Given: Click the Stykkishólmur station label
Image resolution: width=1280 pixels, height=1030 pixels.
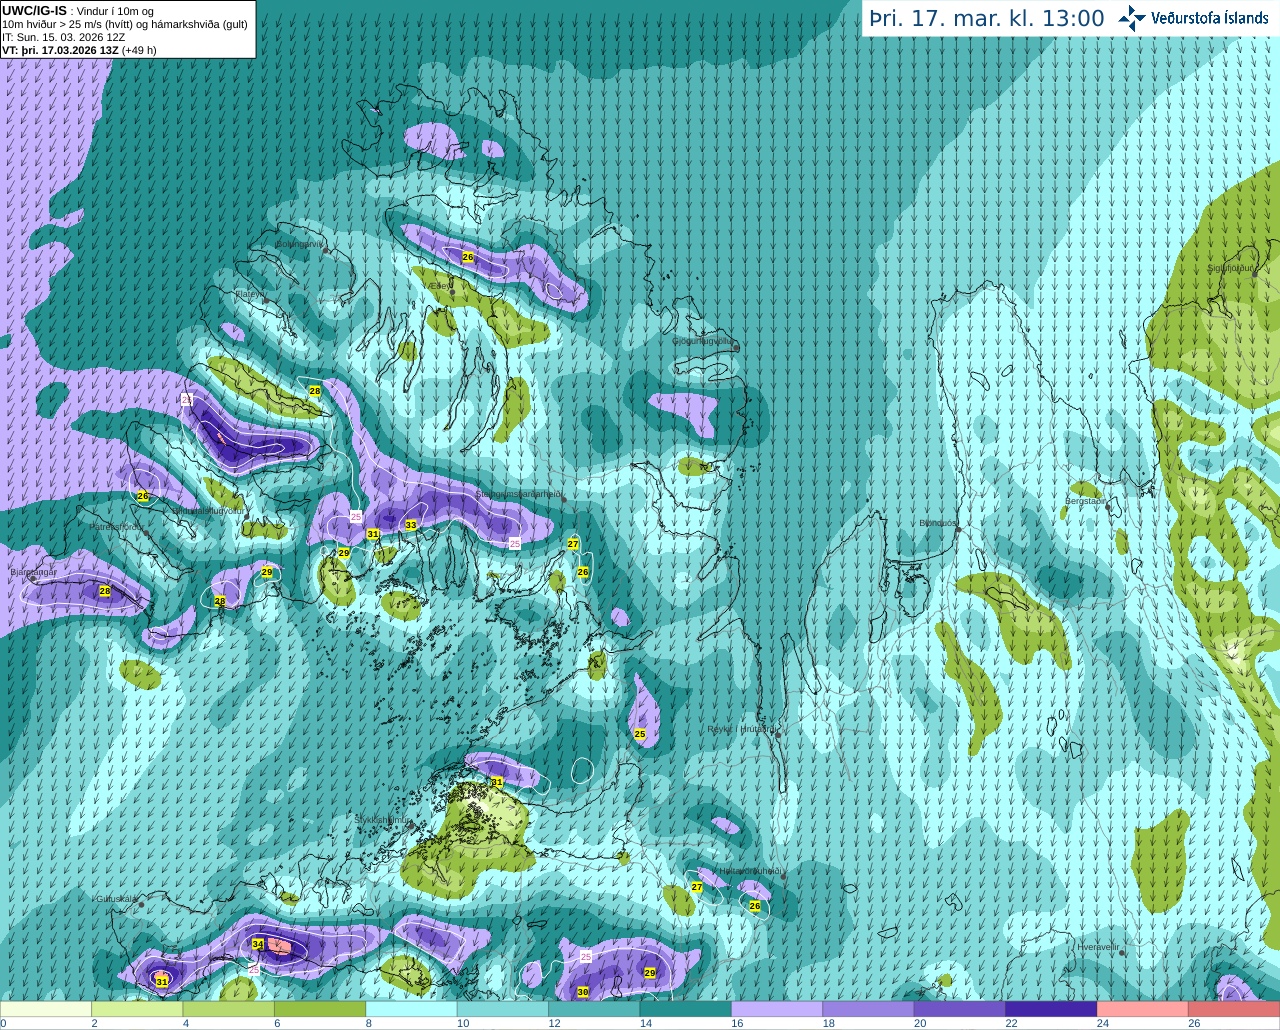Looking at the screenshot, I should pyautogui.click(x=381, y=819).
